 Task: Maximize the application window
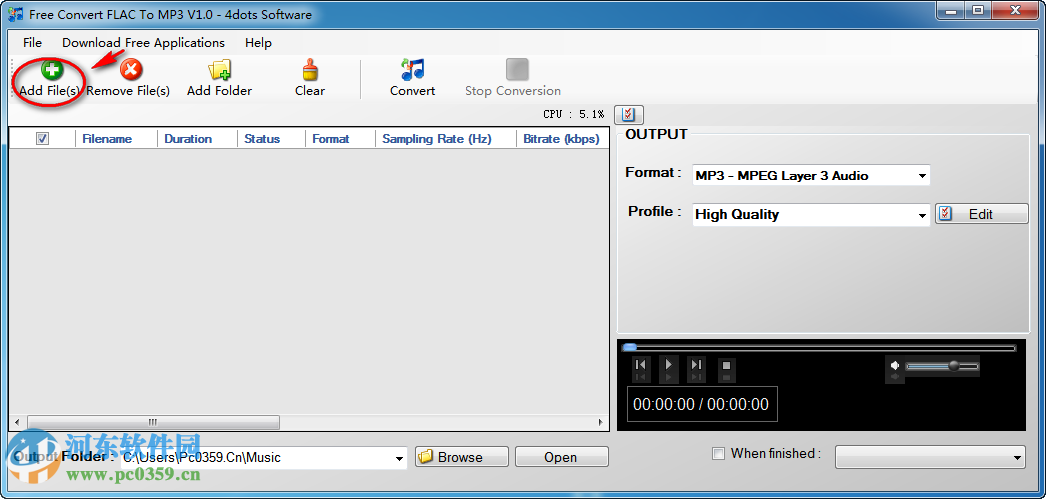[978, 10]
